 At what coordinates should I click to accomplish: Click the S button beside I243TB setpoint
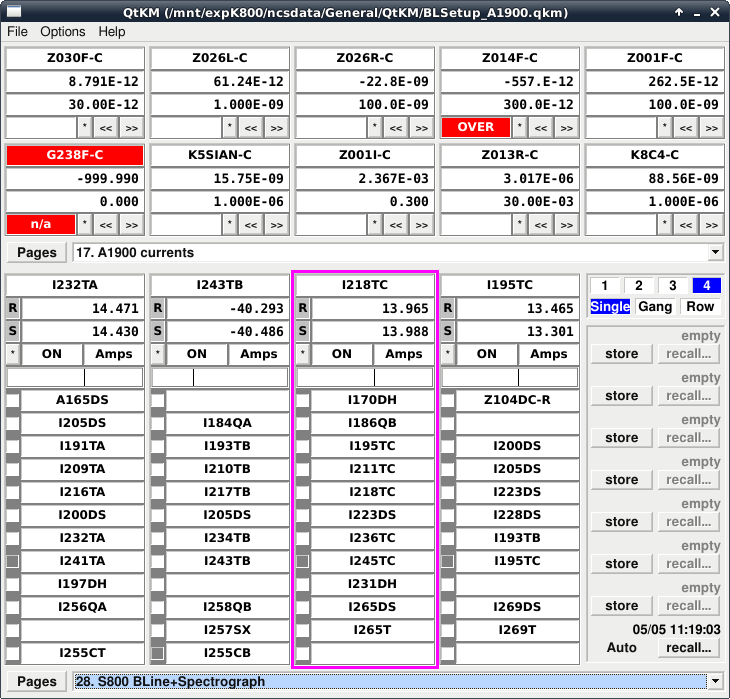point(158,332)
